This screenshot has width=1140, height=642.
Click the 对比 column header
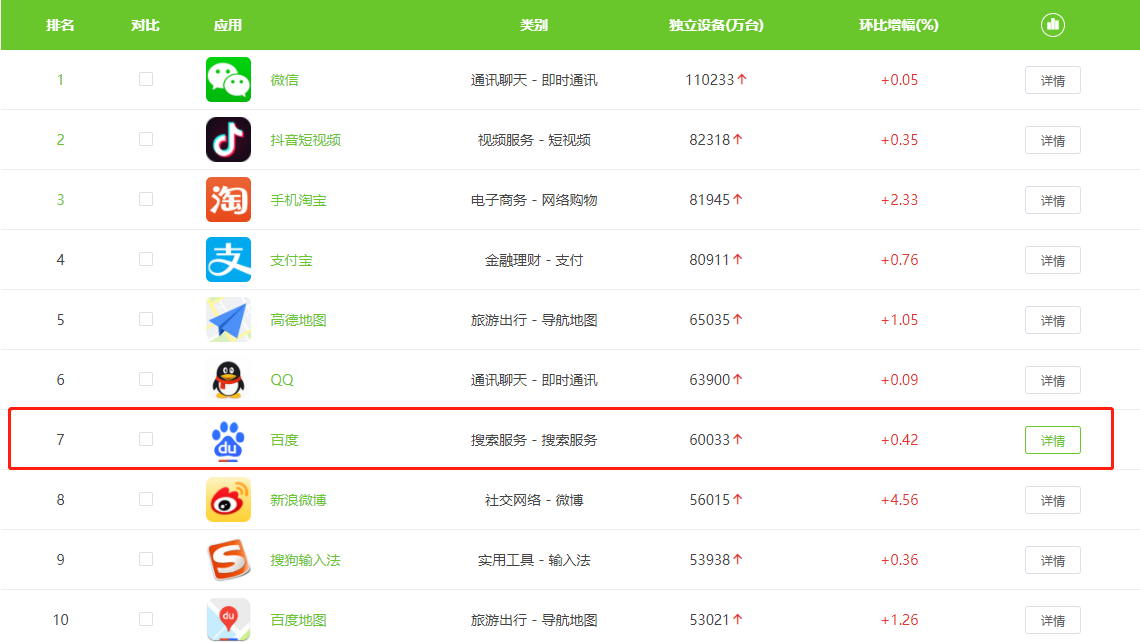(145, 25)
